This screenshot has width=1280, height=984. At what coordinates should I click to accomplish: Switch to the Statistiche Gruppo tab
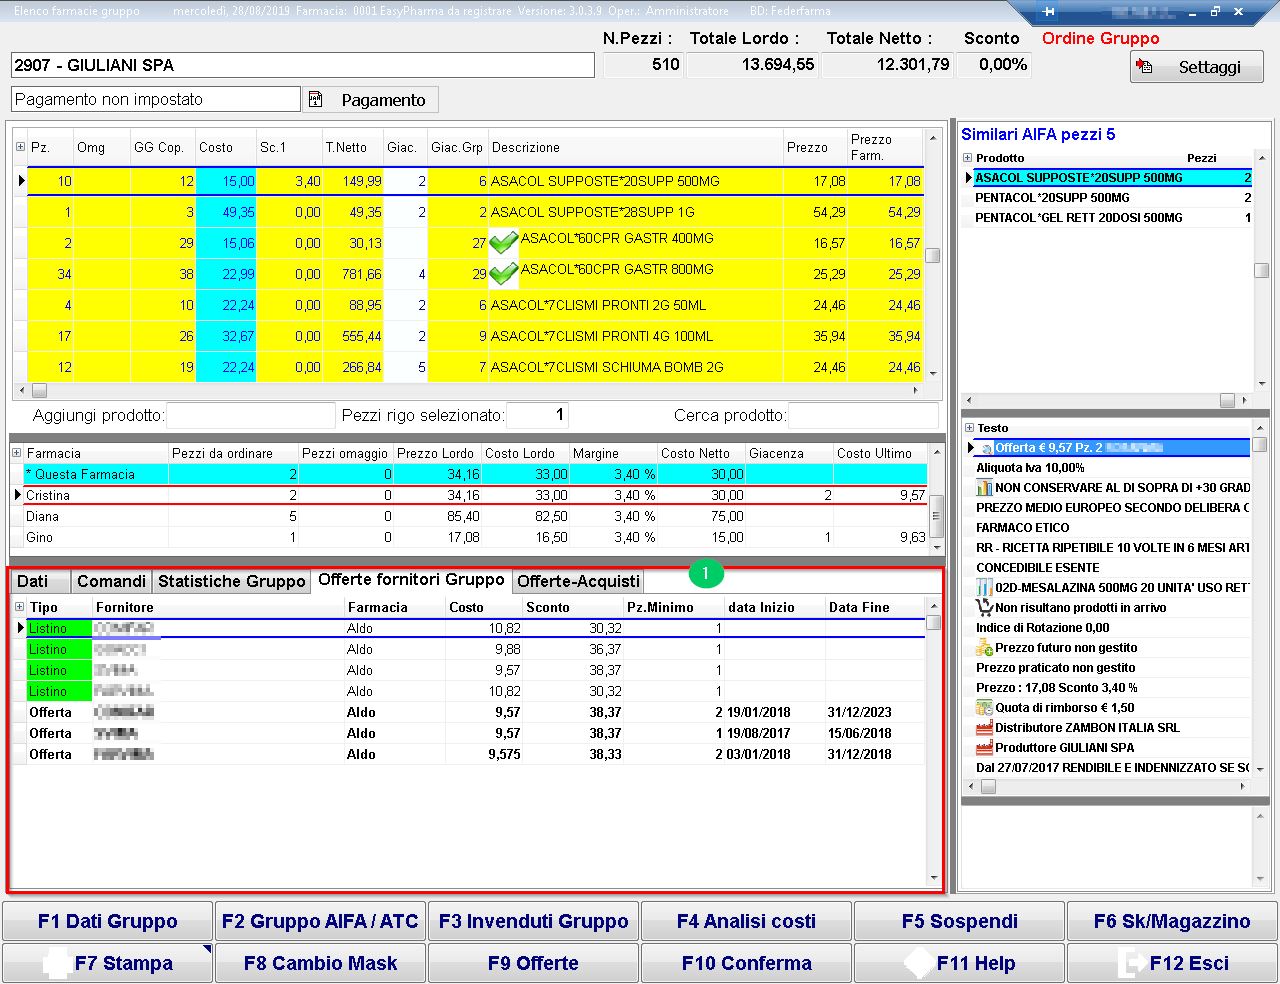click(x=231, y=581)
